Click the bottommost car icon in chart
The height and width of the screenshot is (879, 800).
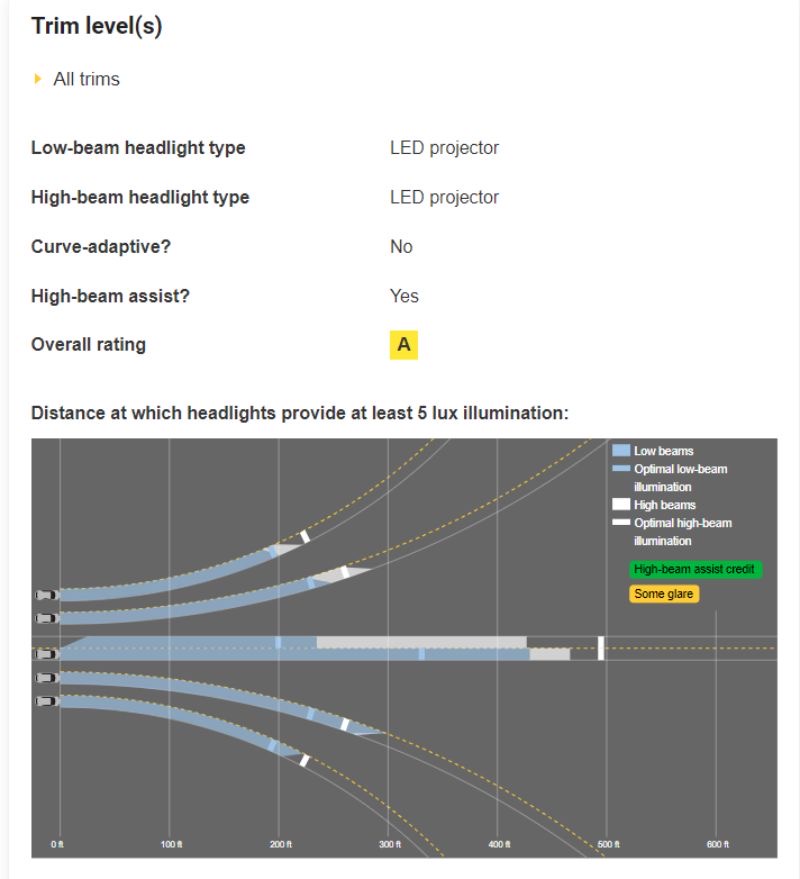pos(47,701)
